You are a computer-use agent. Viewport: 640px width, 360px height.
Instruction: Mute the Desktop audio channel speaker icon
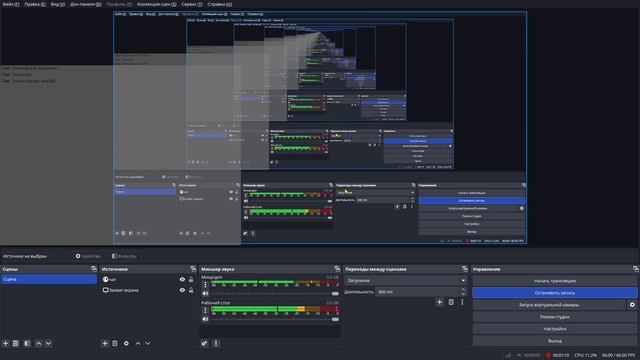click(205, 319)
